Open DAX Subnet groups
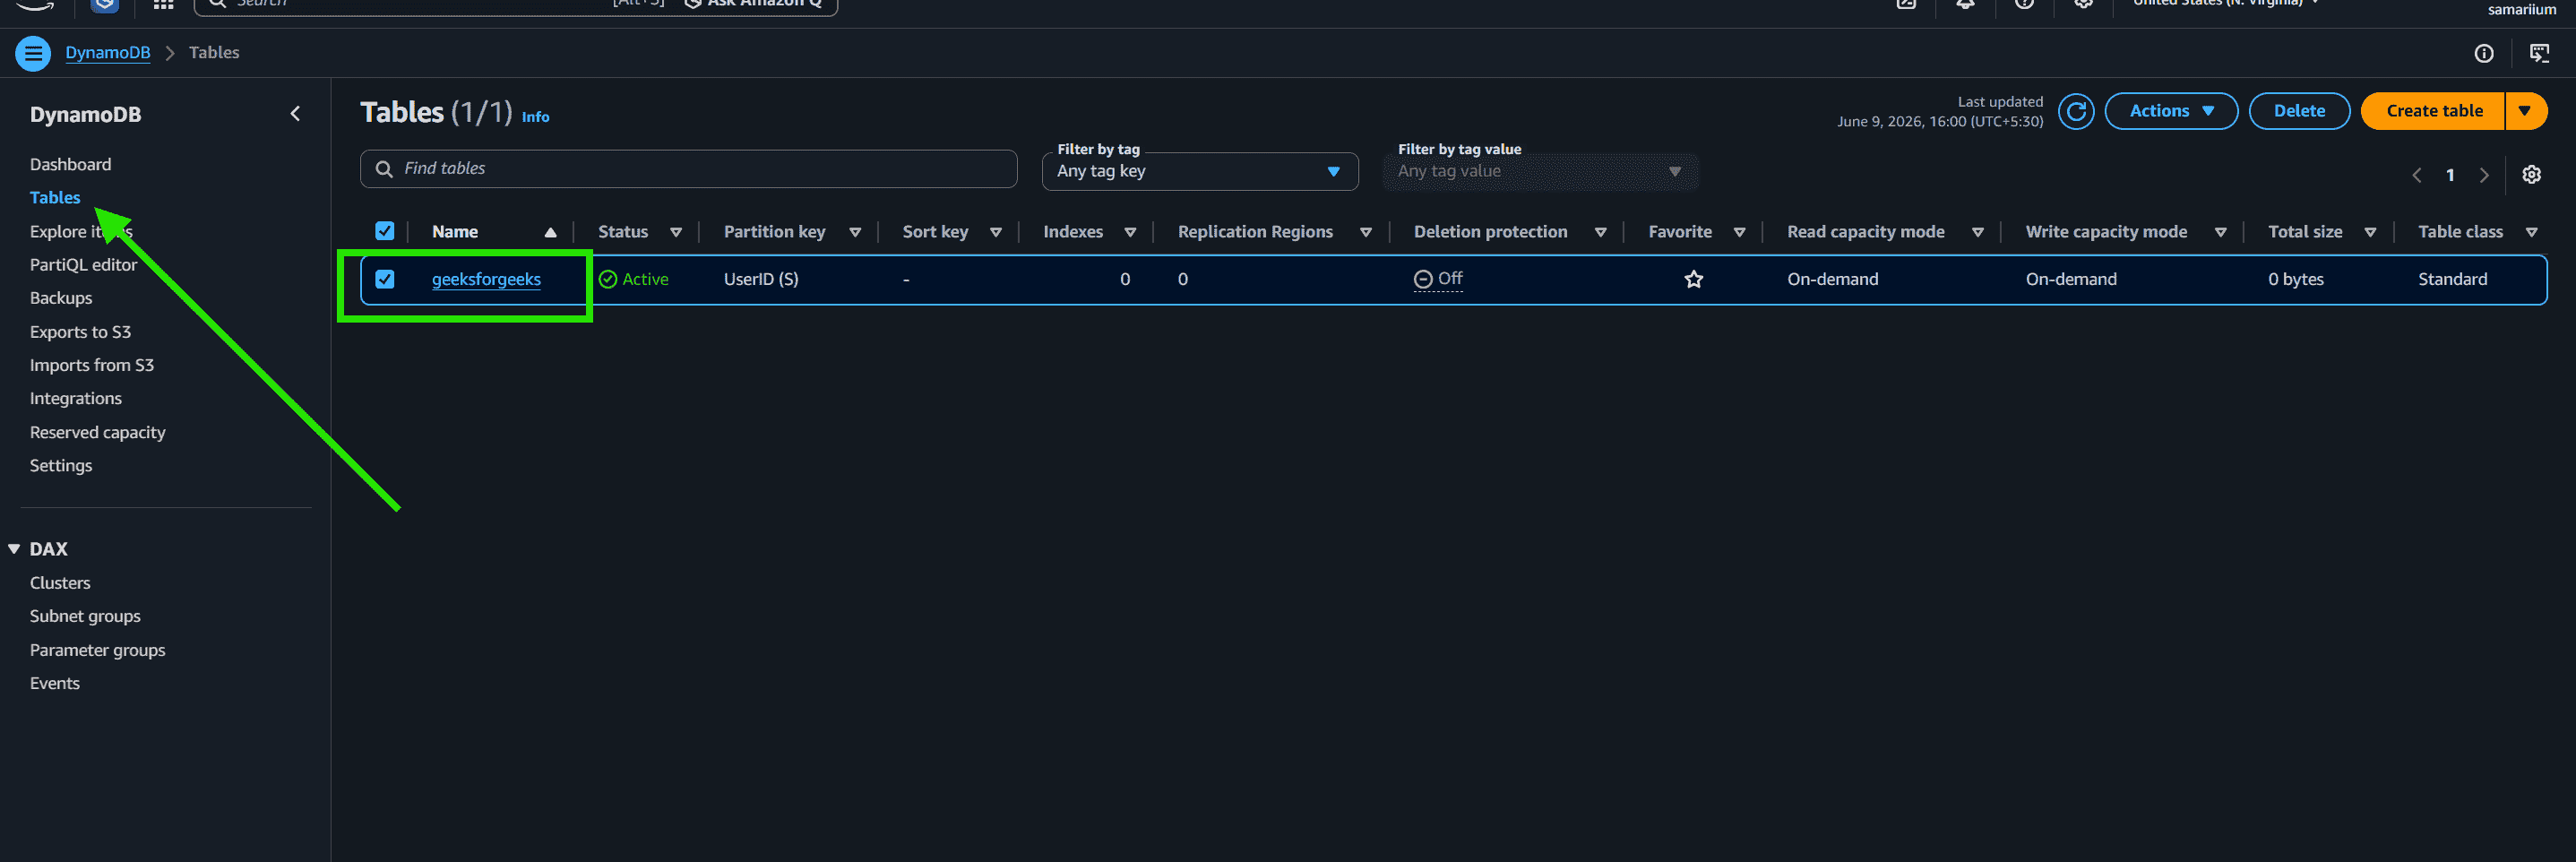 pyautogui.click(x=85, y=616)
